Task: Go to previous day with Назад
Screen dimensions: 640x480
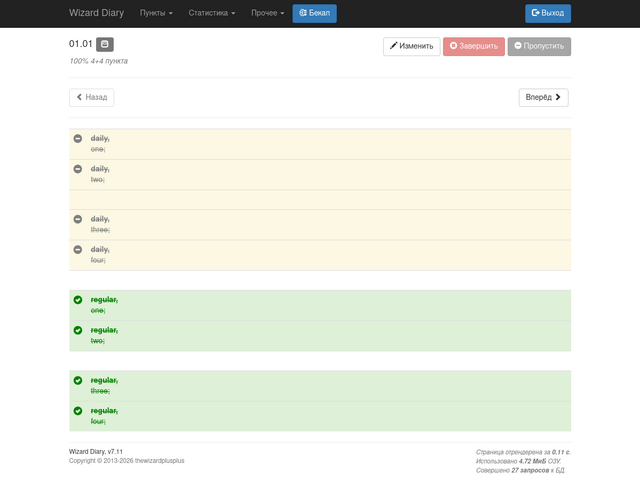Action: pos(92,97)
